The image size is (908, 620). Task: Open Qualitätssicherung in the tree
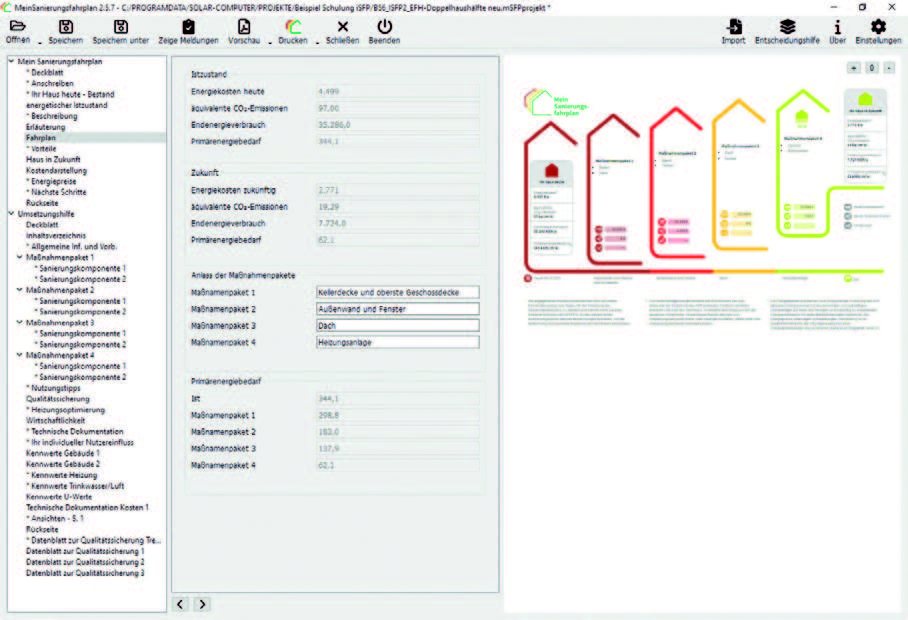pyautogui.click(x=58, y=399)
